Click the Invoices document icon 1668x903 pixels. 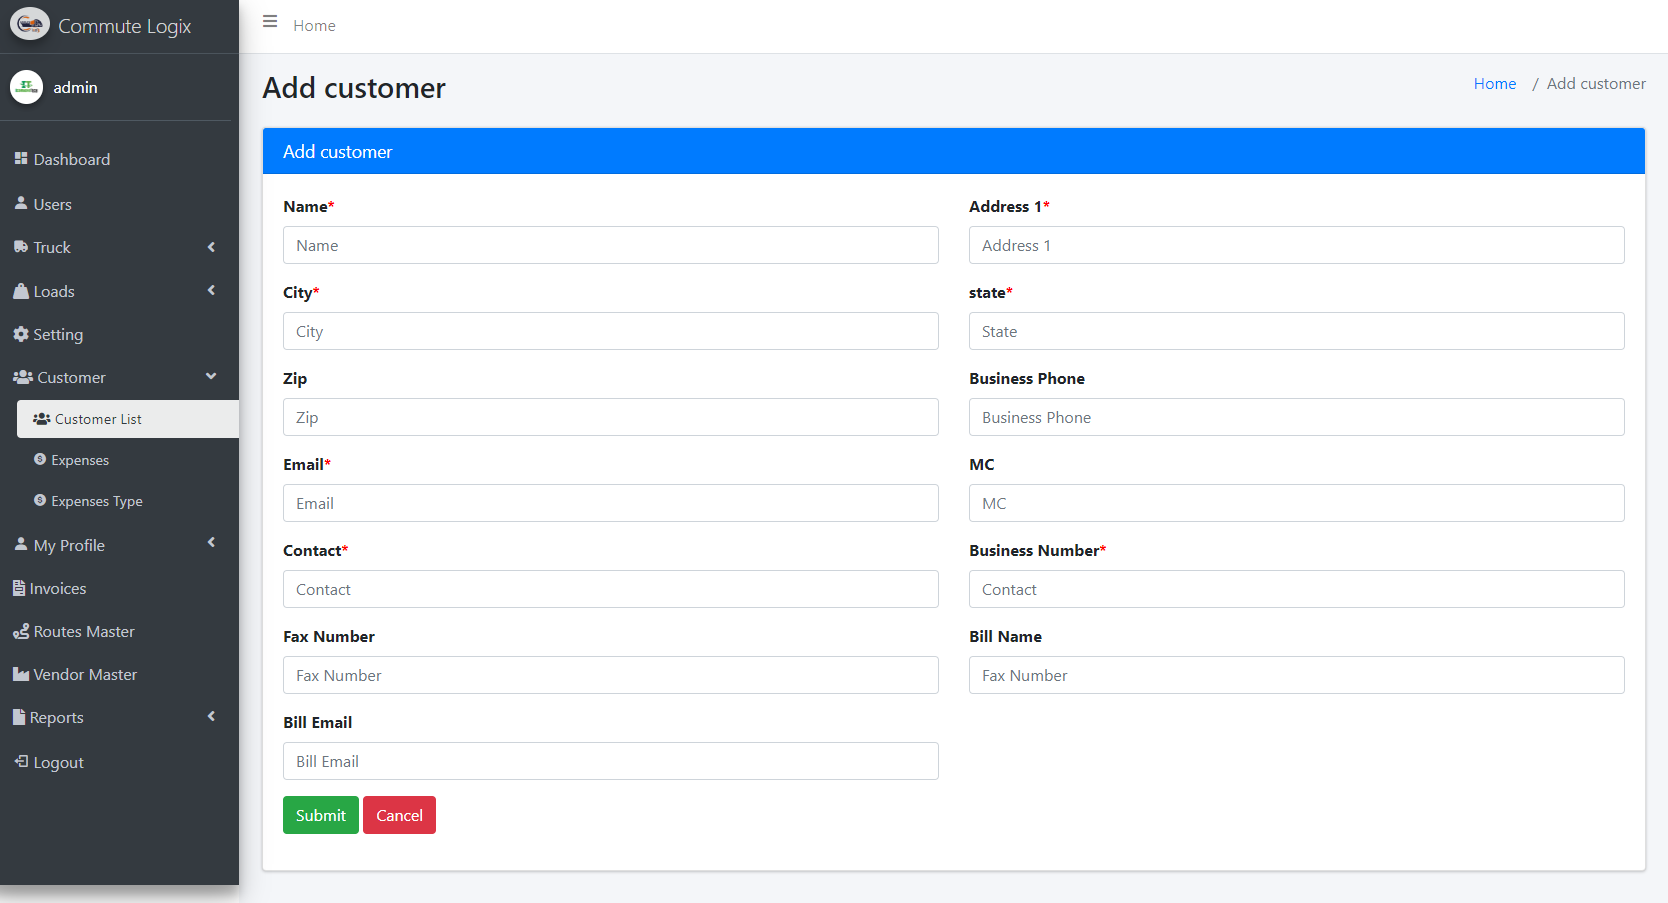point(19,588)
